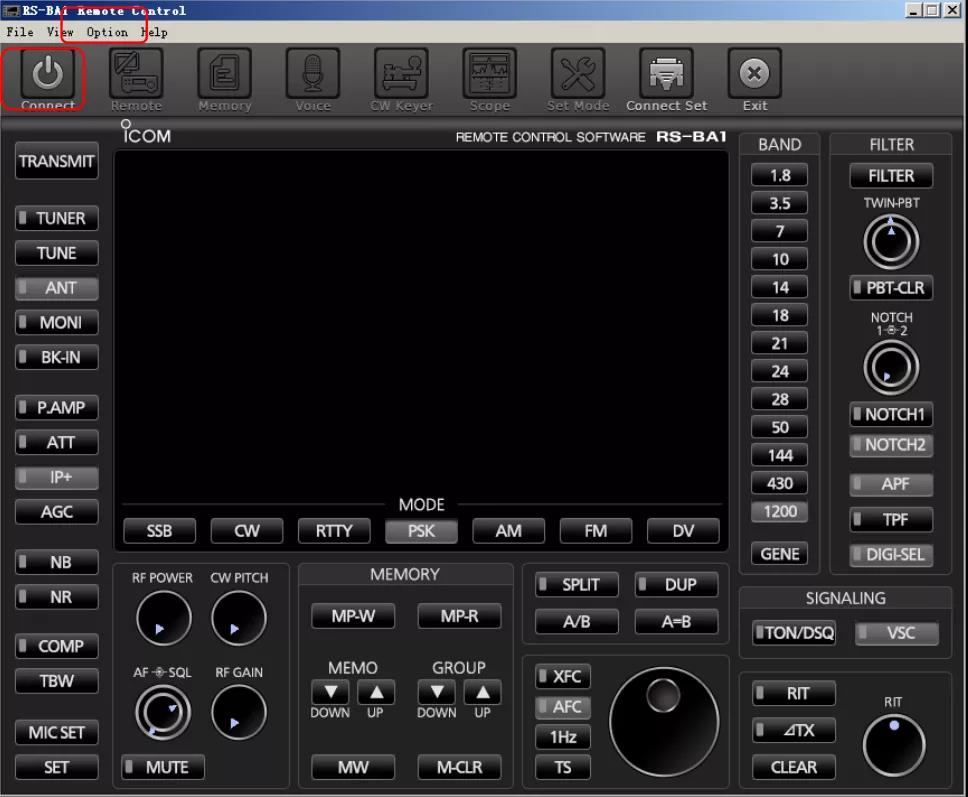Click the RIT CLEAR button

[x=794, y=767]
